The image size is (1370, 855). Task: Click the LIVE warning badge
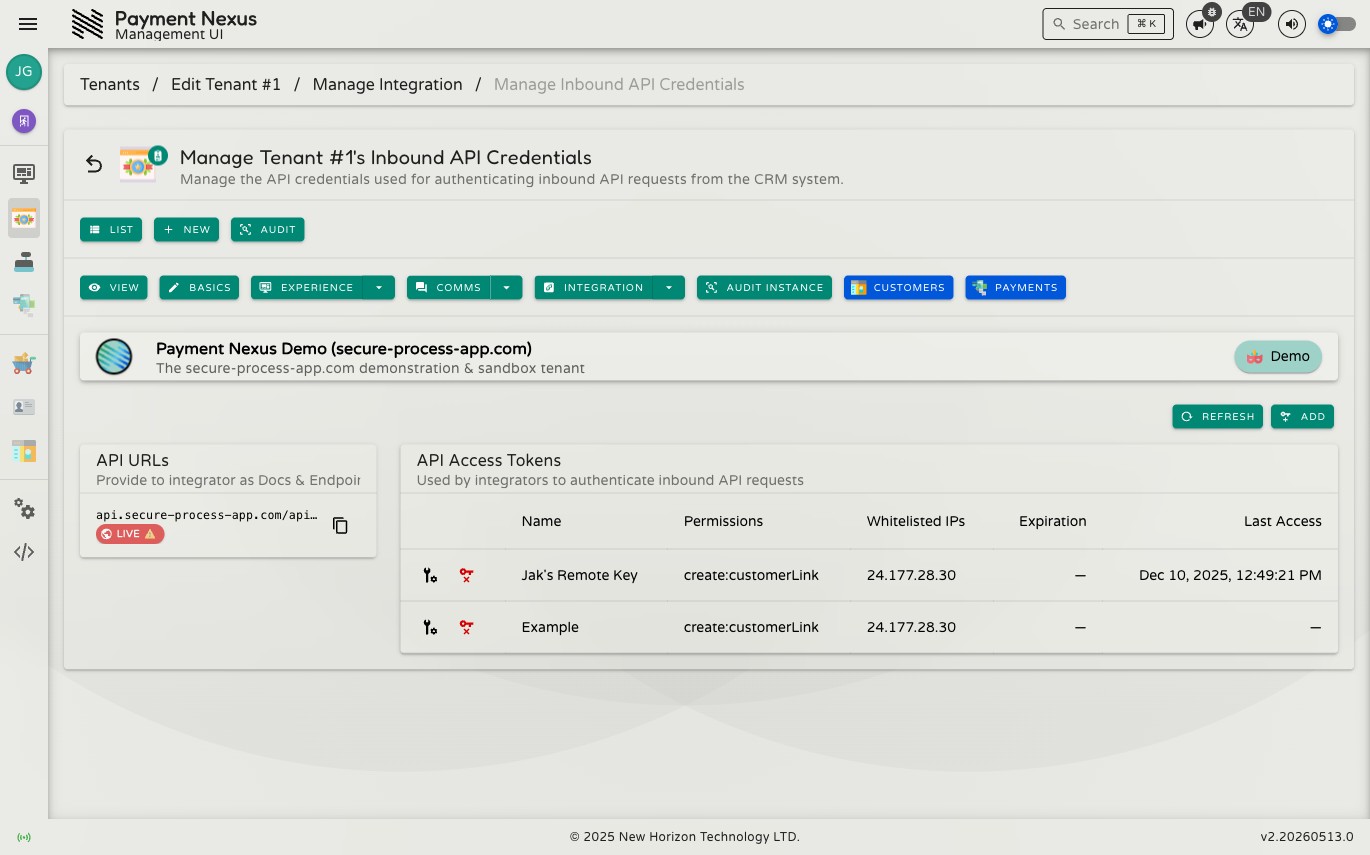[130, 534]
